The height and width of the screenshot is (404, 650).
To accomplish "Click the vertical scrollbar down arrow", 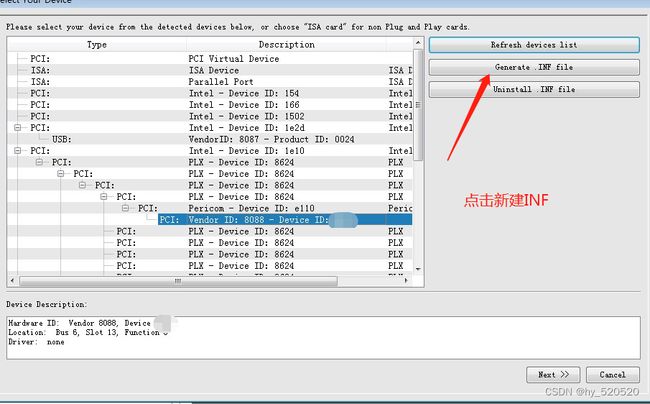I will [x=418, y=269].
